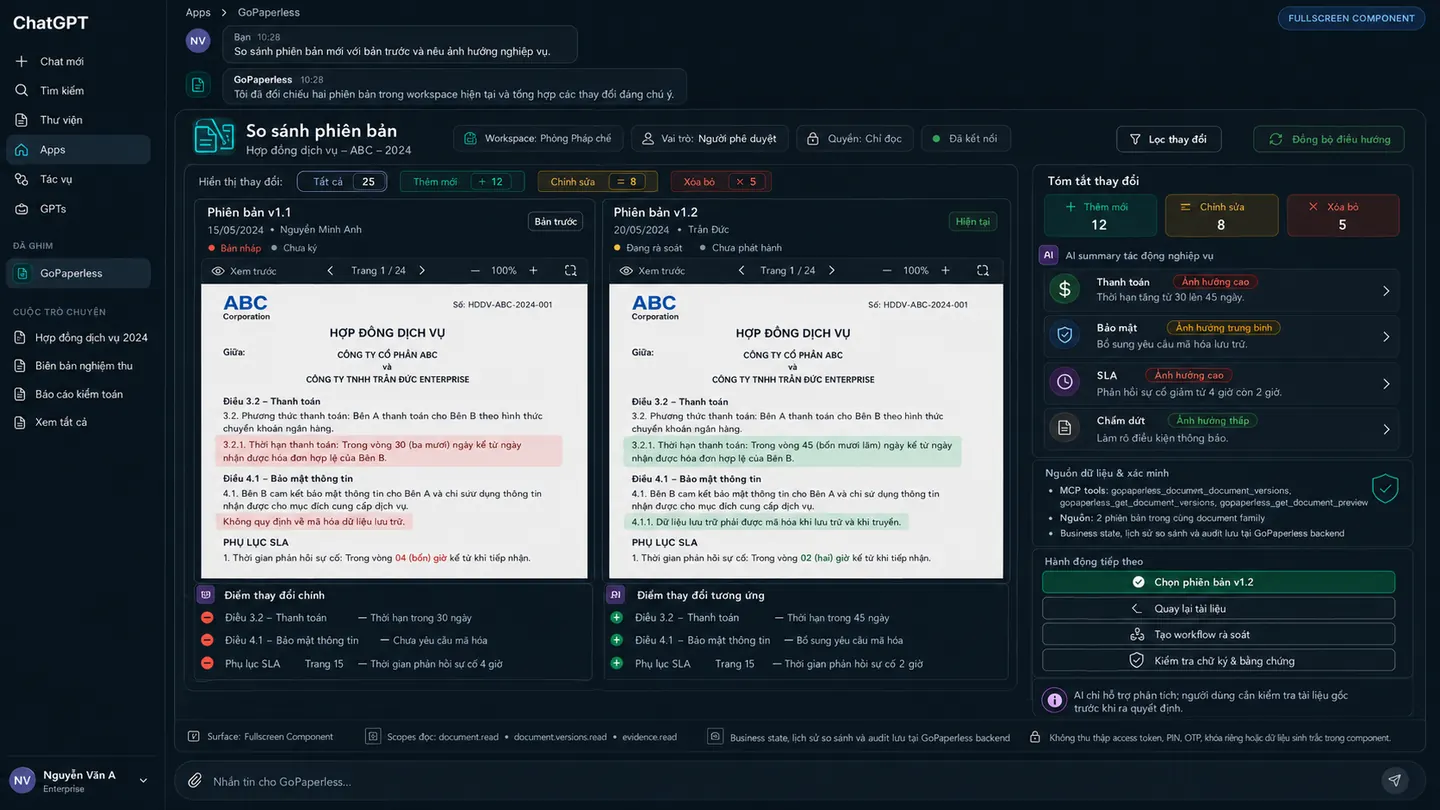Open the Lọc thay đổi filter menu
Image resolution: width=1440 pixels, height=810 pixels.
coord(1167,139)
